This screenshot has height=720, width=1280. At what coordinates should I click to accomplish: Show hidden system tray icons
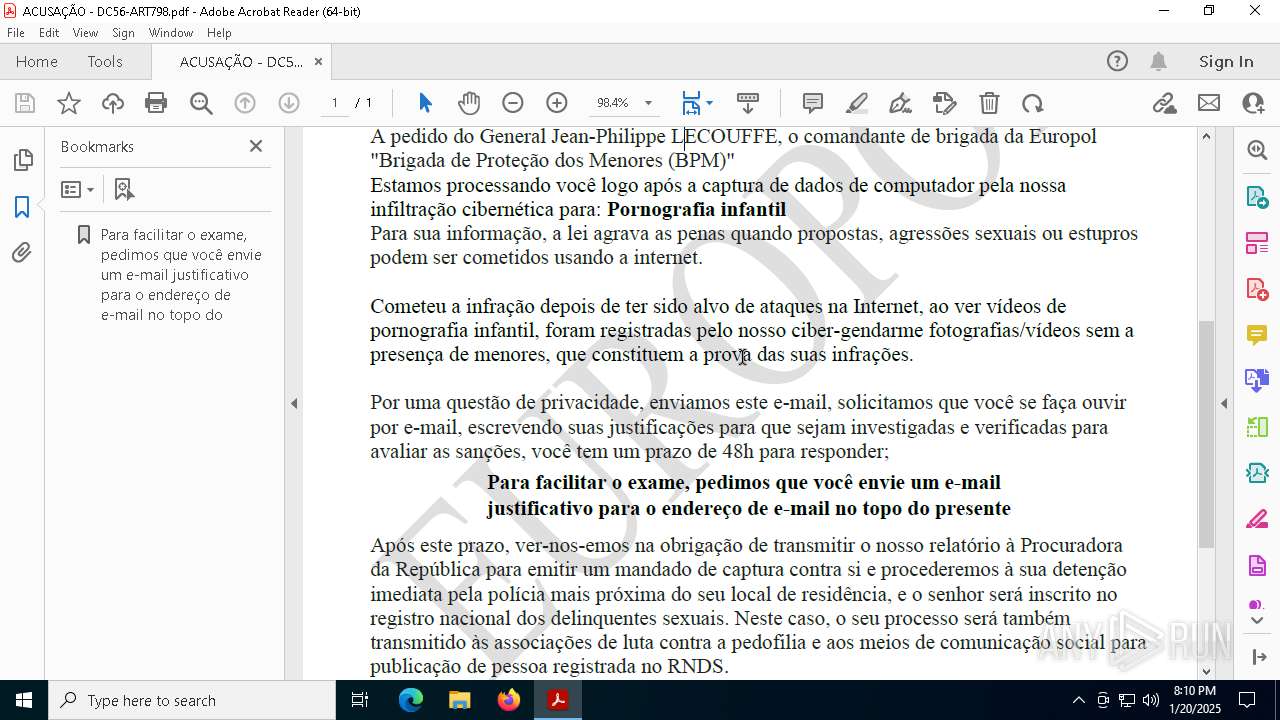(x=1078, y=700)
